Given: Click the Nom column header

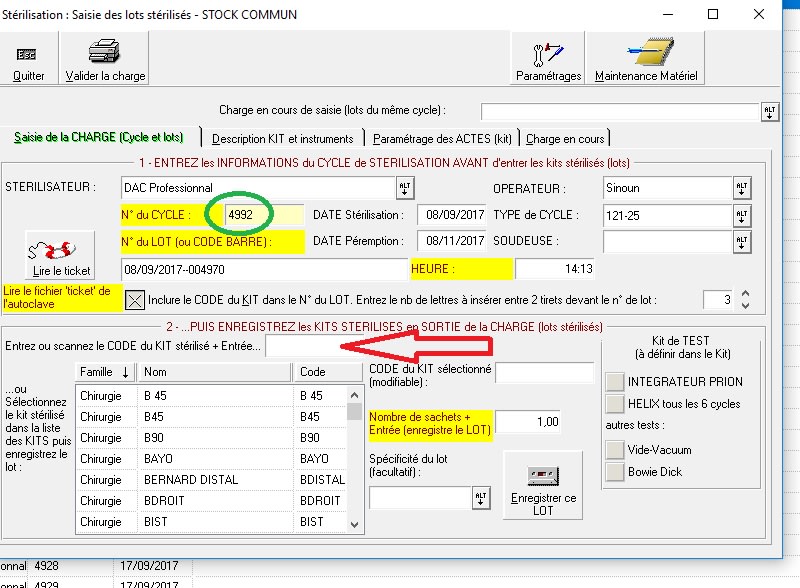Looking at the screenshot, I should pos(214,372).
